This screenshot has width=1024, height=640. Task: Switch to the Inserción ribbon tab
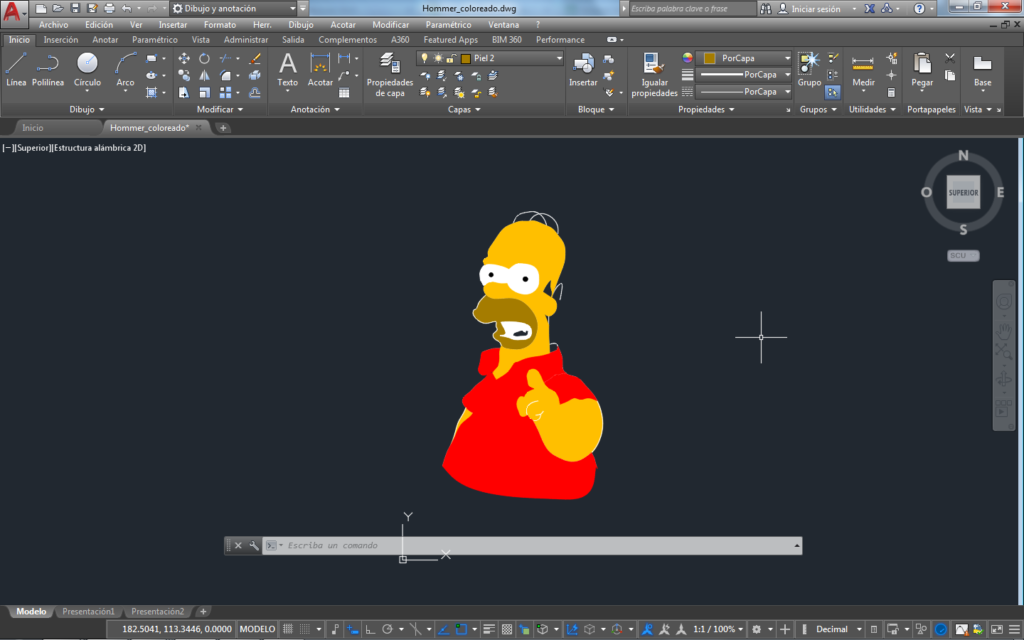tap(61, 40)
